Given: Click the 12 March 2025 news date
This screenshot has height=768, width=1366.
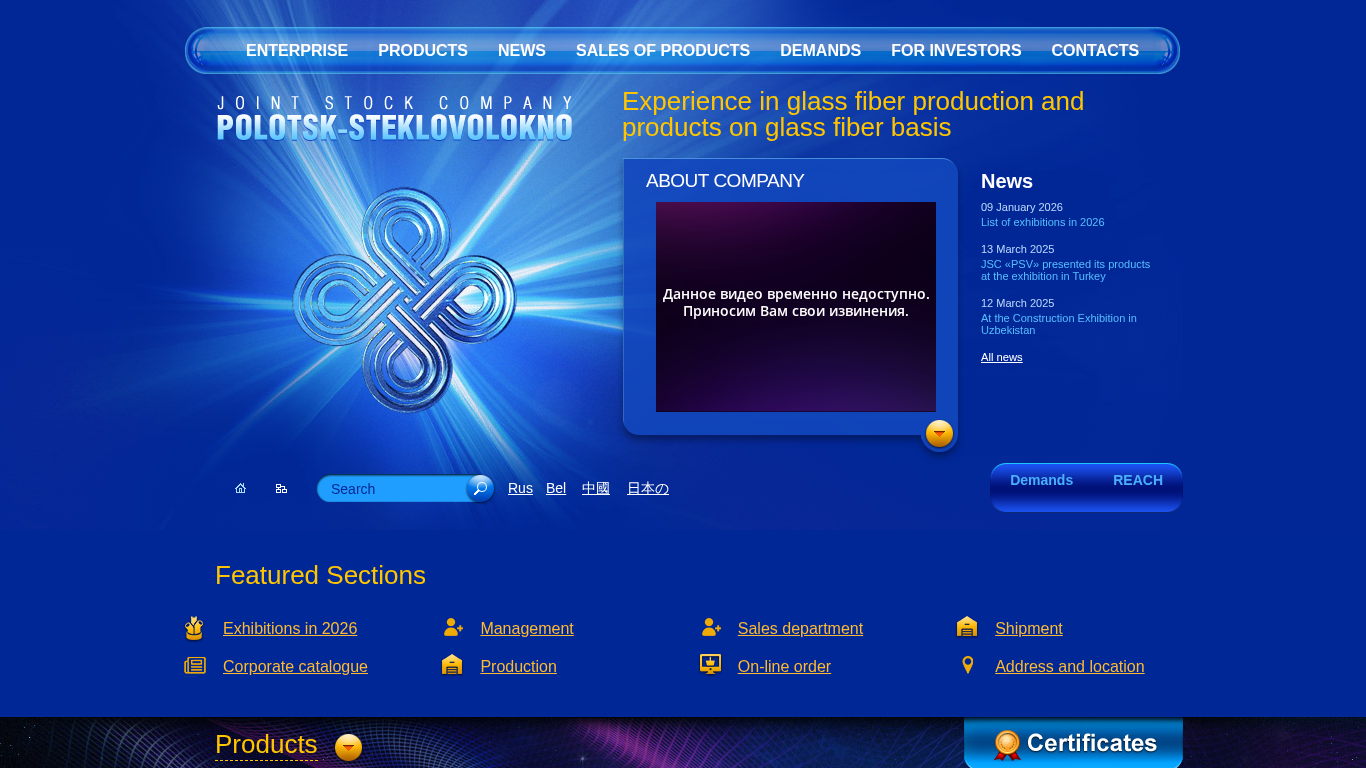Looking at the screenshot, I should [x=1017, y=303].
